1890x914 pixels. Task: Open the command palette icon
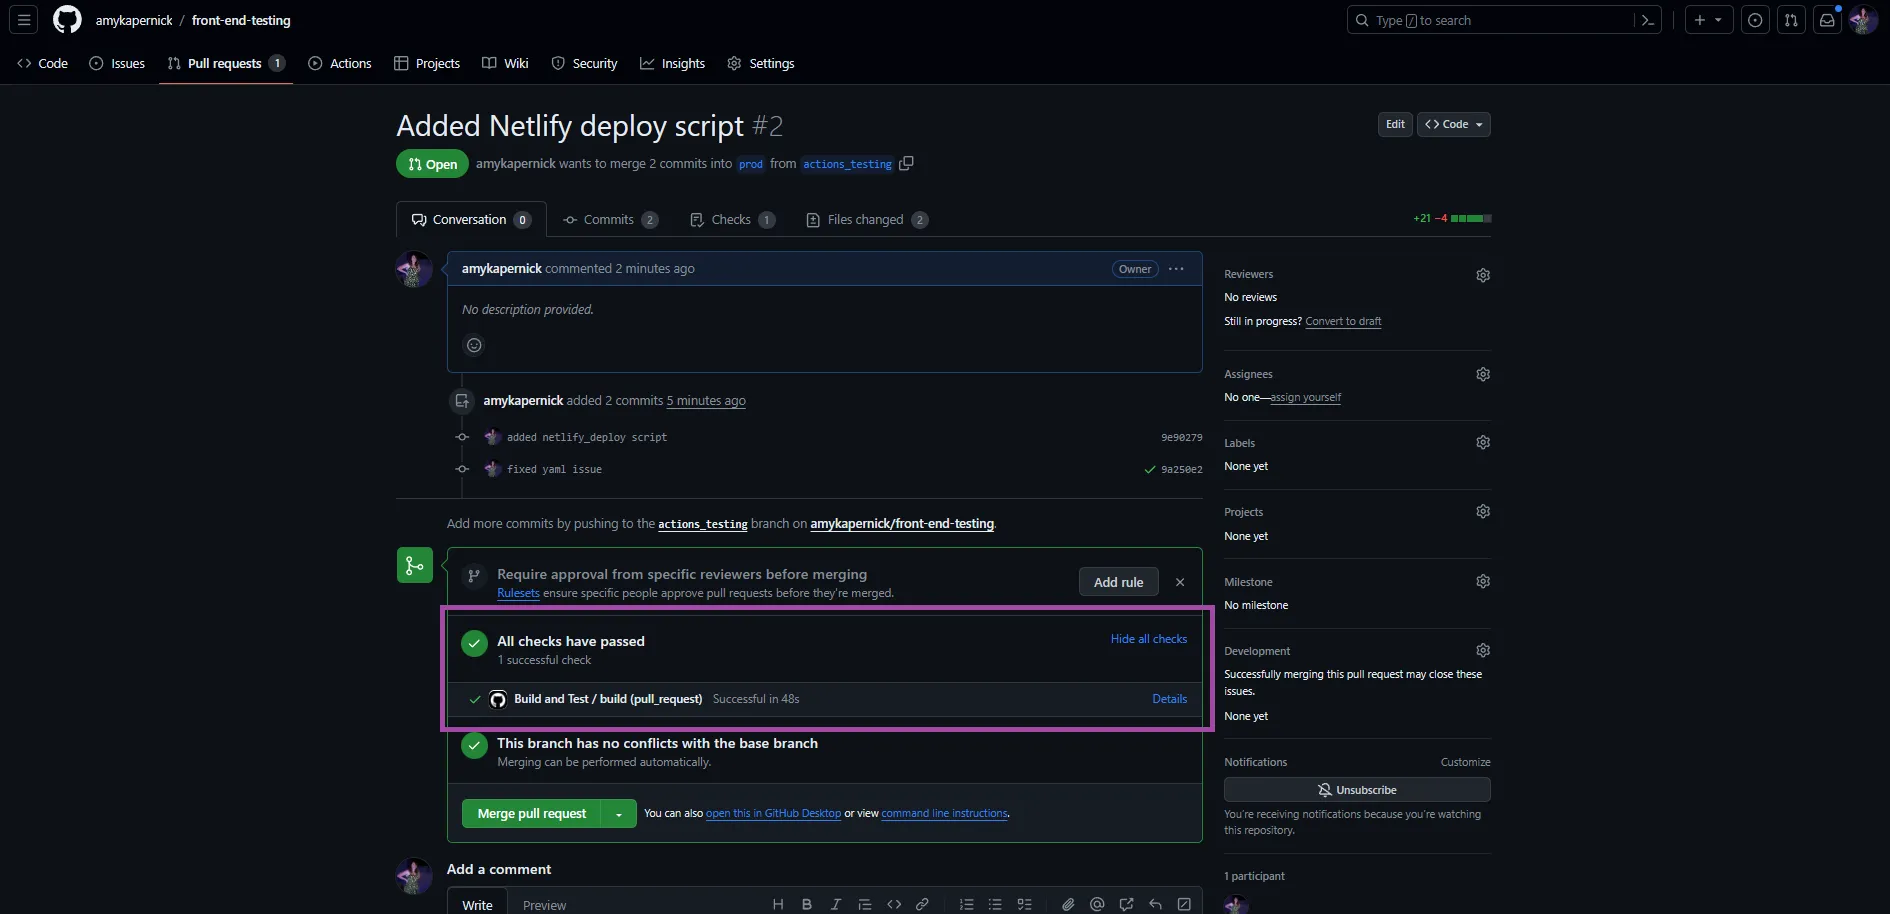(x=1647, y=20)
